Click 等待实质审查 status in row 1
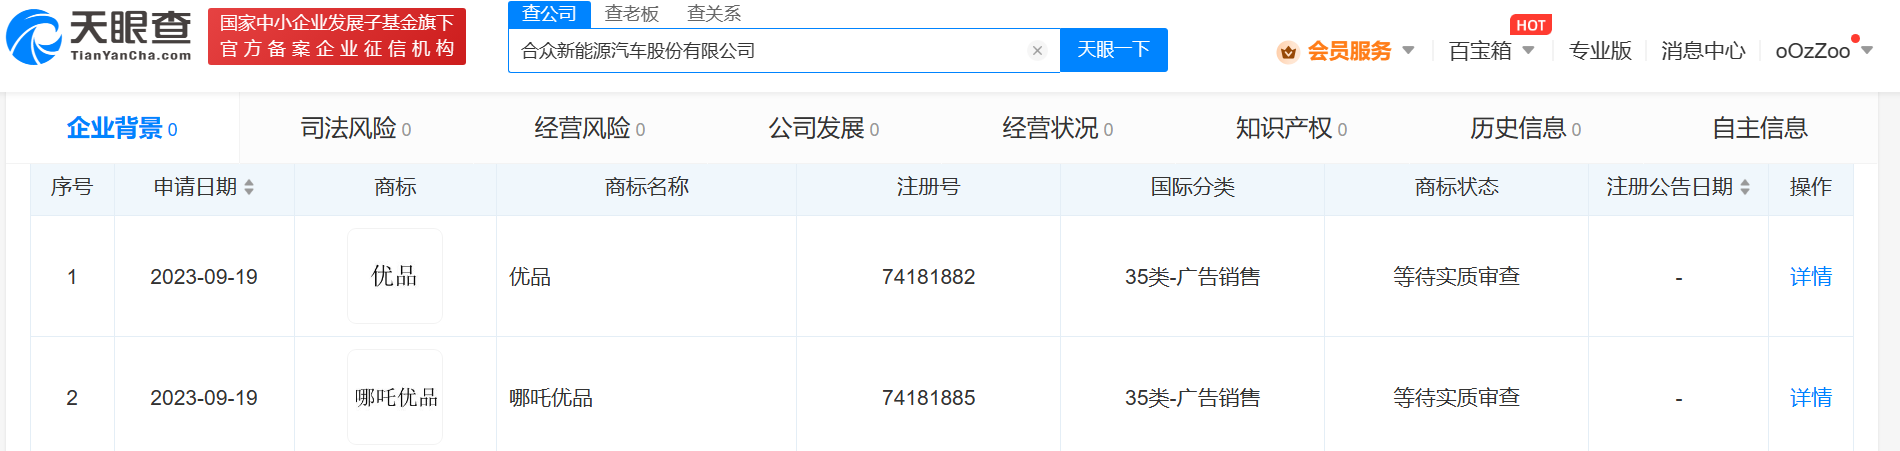1900x451 pixels. 1456,276
